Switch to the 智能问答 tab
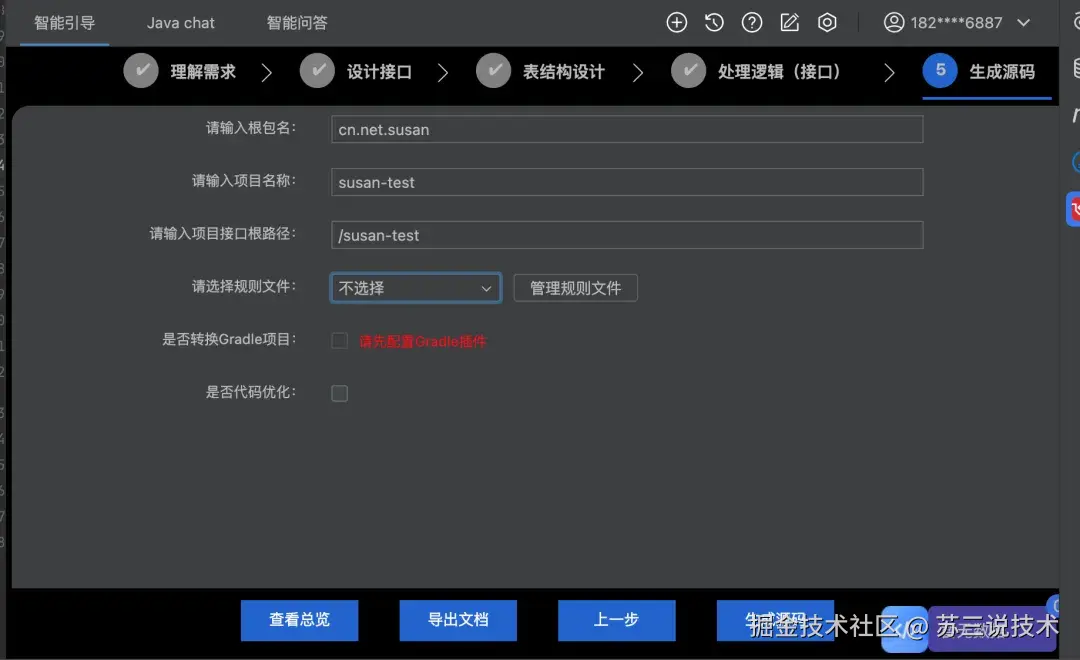The width and height of the screenshot is (1080, 660). coord(297,22)
